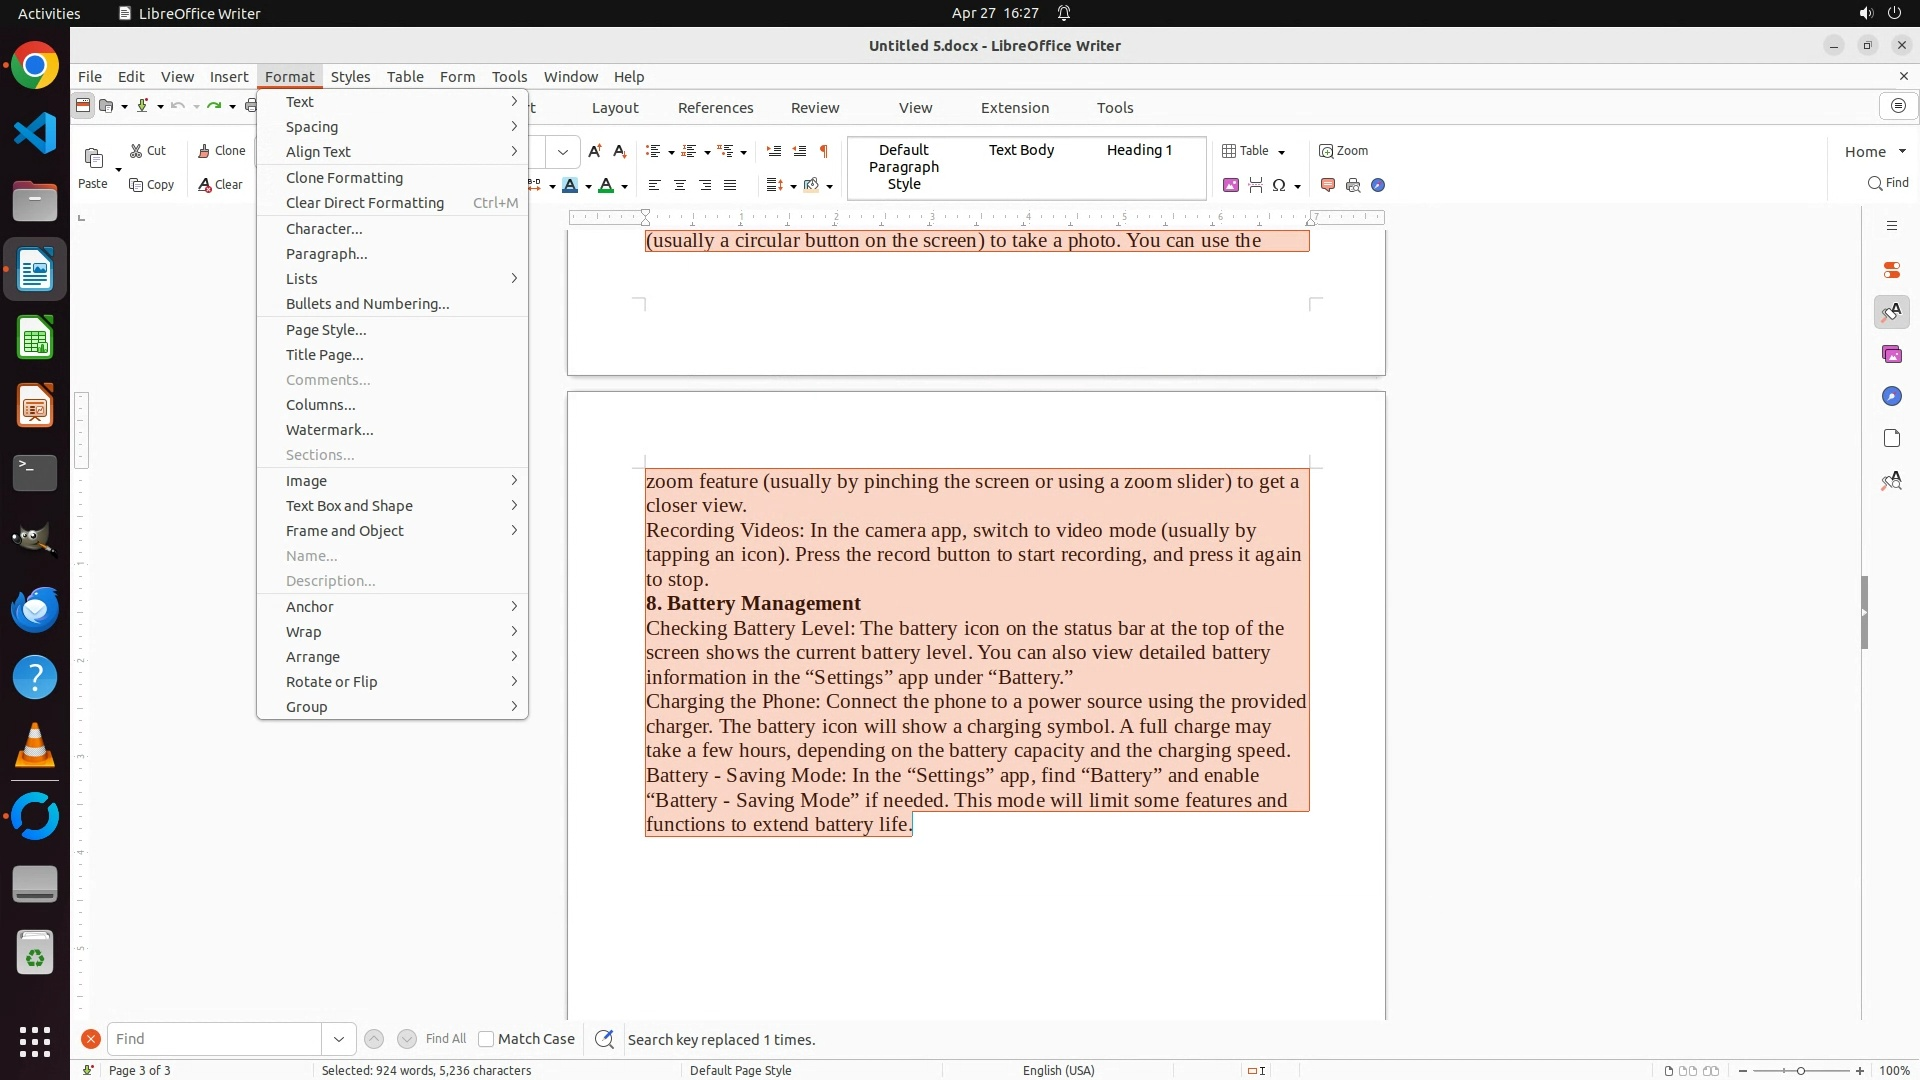Switch to the References tab
Viewport: 1920px width, 1080px height.
[x=715, y=108]
